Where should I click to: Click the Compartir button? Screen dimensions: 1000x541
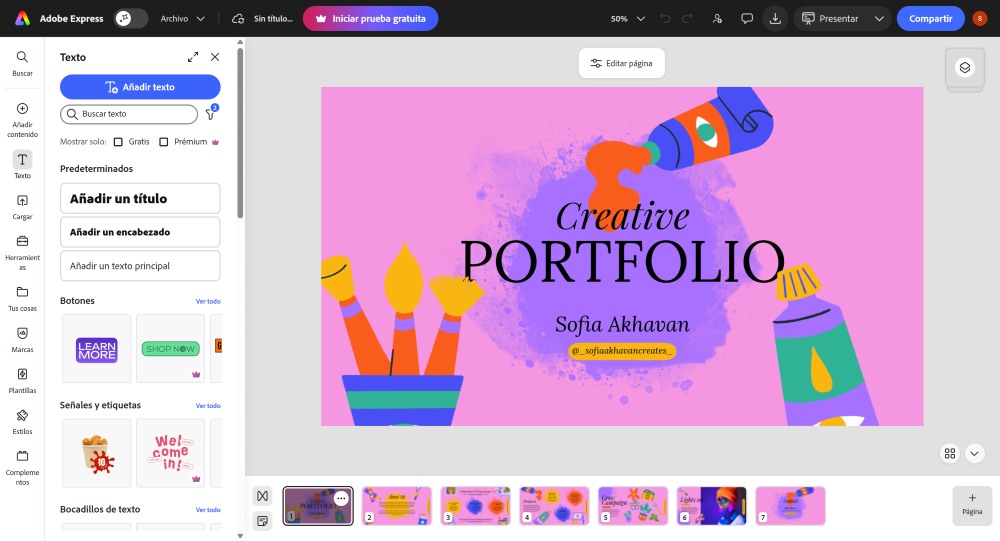click(930, 19)
